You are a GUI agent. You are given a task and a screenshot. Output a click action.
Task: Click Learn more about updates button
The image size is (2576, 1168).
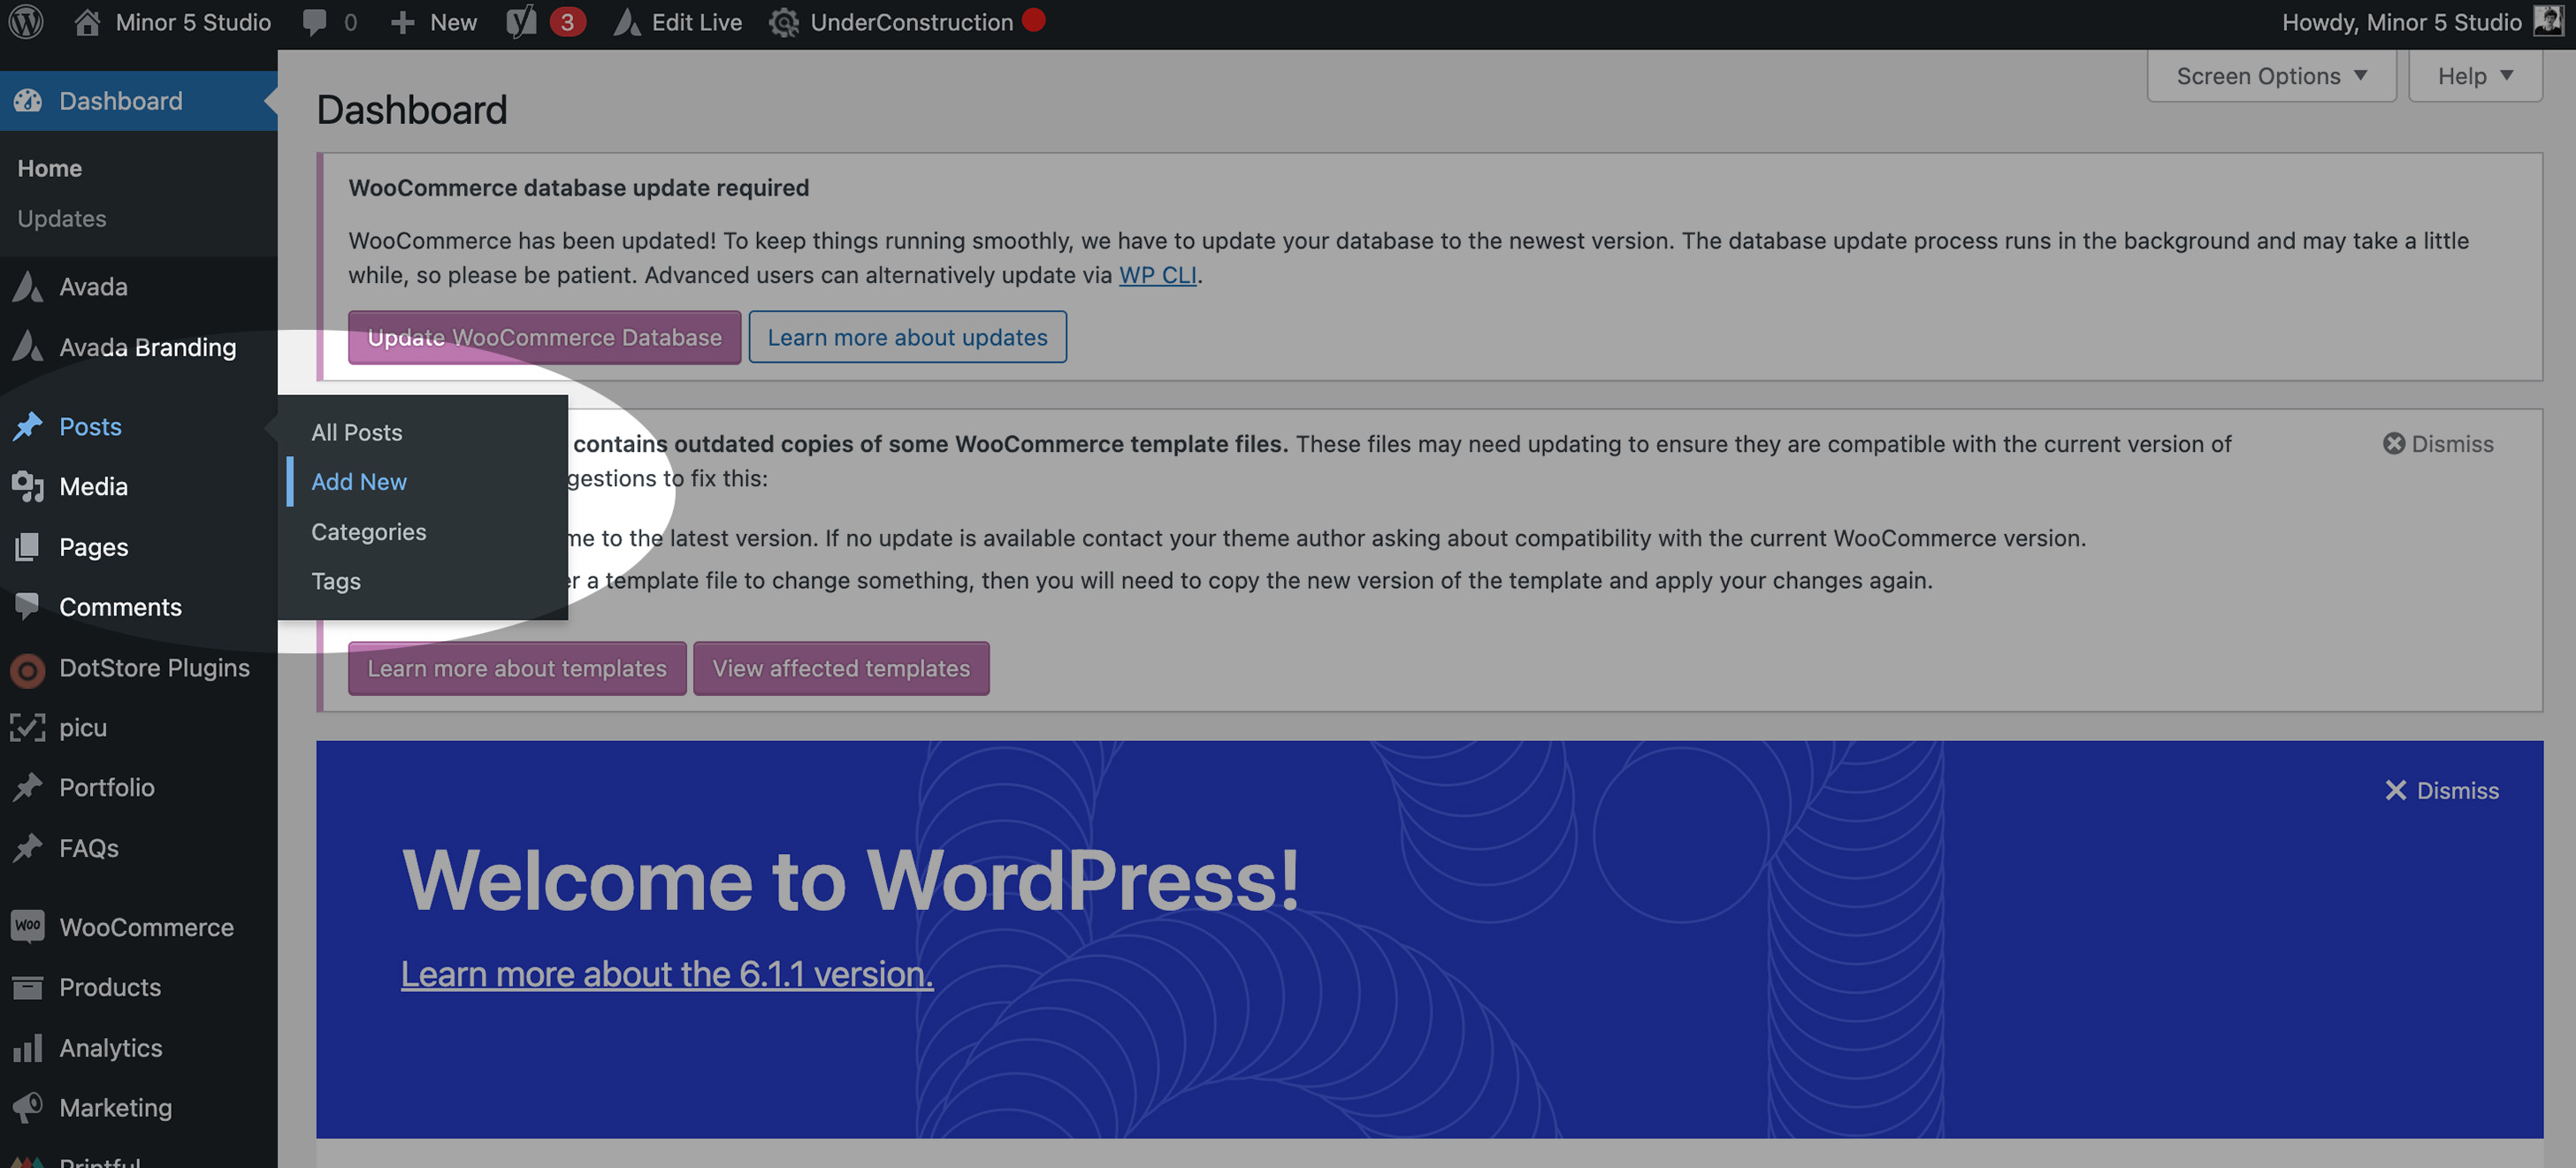(x=907, y=337)
